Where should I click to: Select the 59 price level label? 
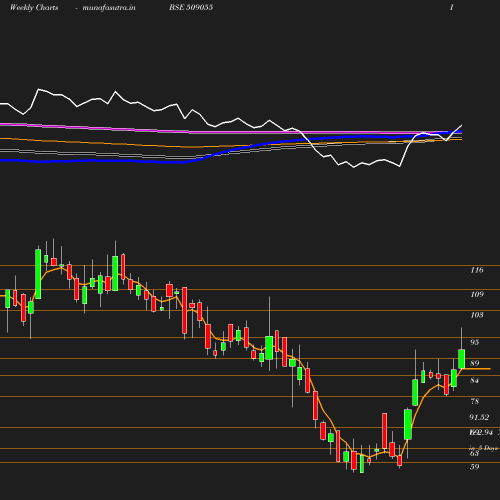click(x=474, y=467)
